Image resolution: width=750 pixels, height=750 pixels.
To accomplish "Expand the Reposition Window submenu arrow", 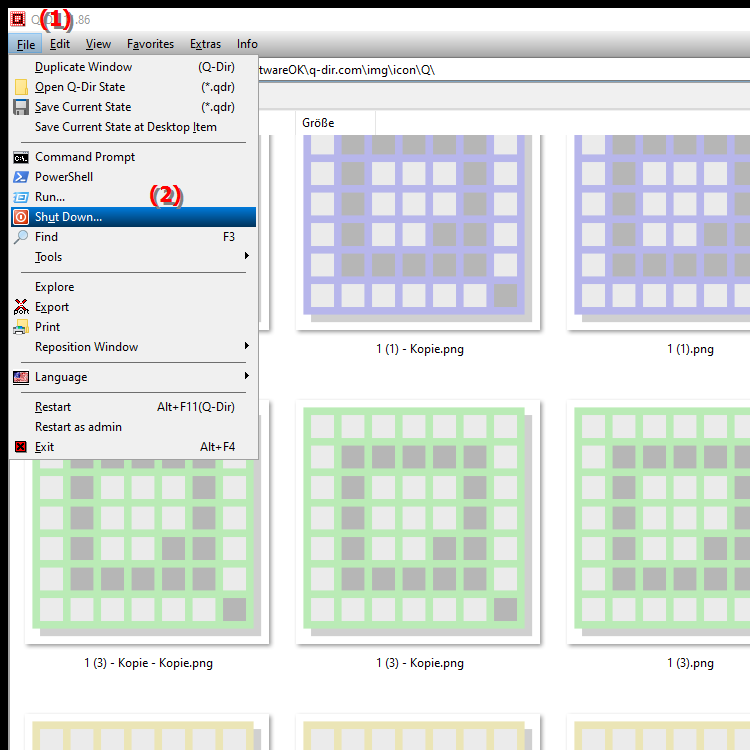I will coord(246,346).
